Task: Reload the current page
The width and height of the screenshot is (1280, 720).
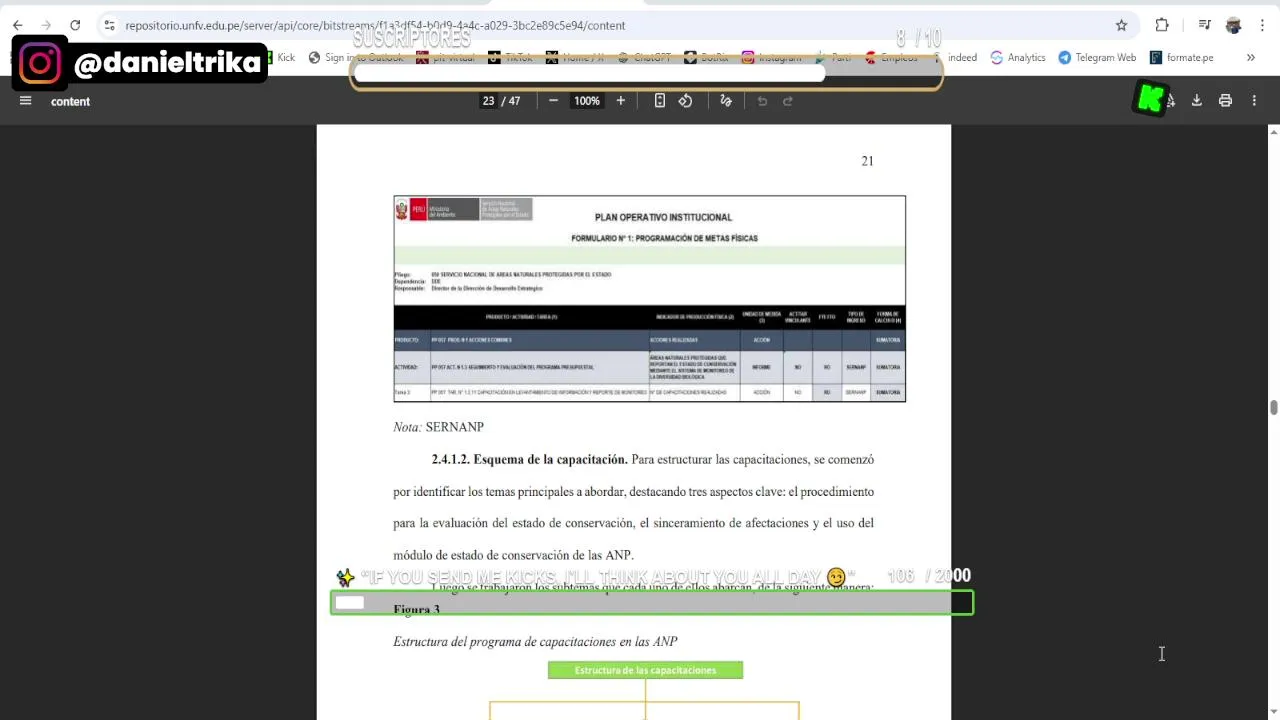Action: point(75,25)
